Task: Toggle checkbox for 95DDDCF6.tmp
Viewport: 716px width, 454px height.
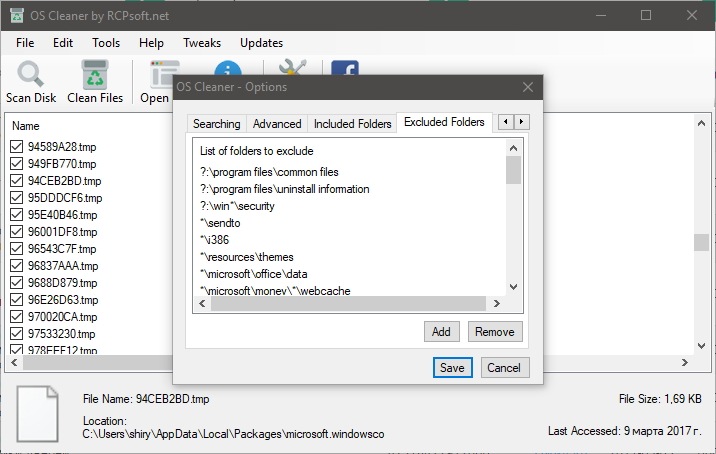Action: [x=16, y=198]
